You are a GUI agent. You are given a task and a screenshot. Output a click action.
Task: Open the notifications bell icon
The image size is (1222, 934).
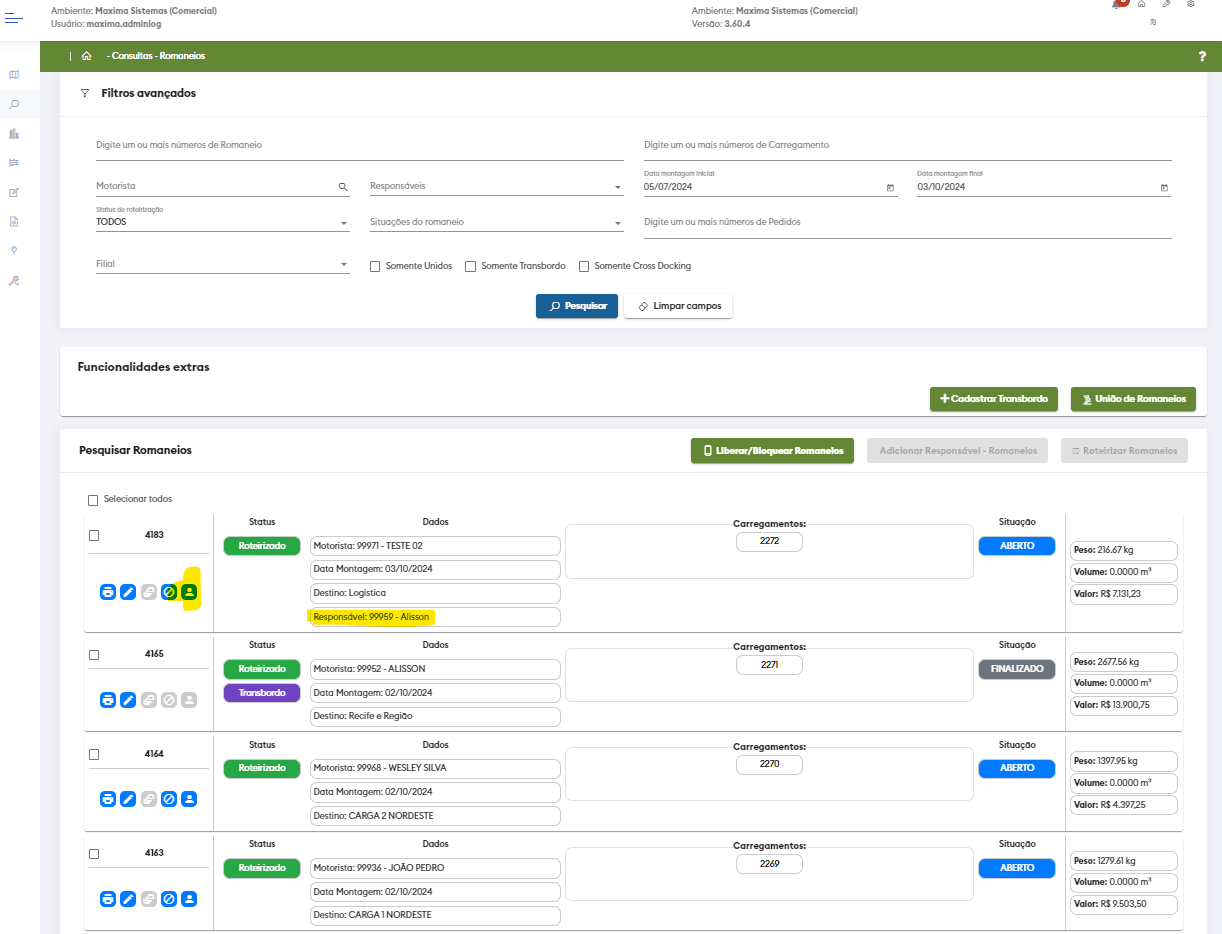(1117, 5)
